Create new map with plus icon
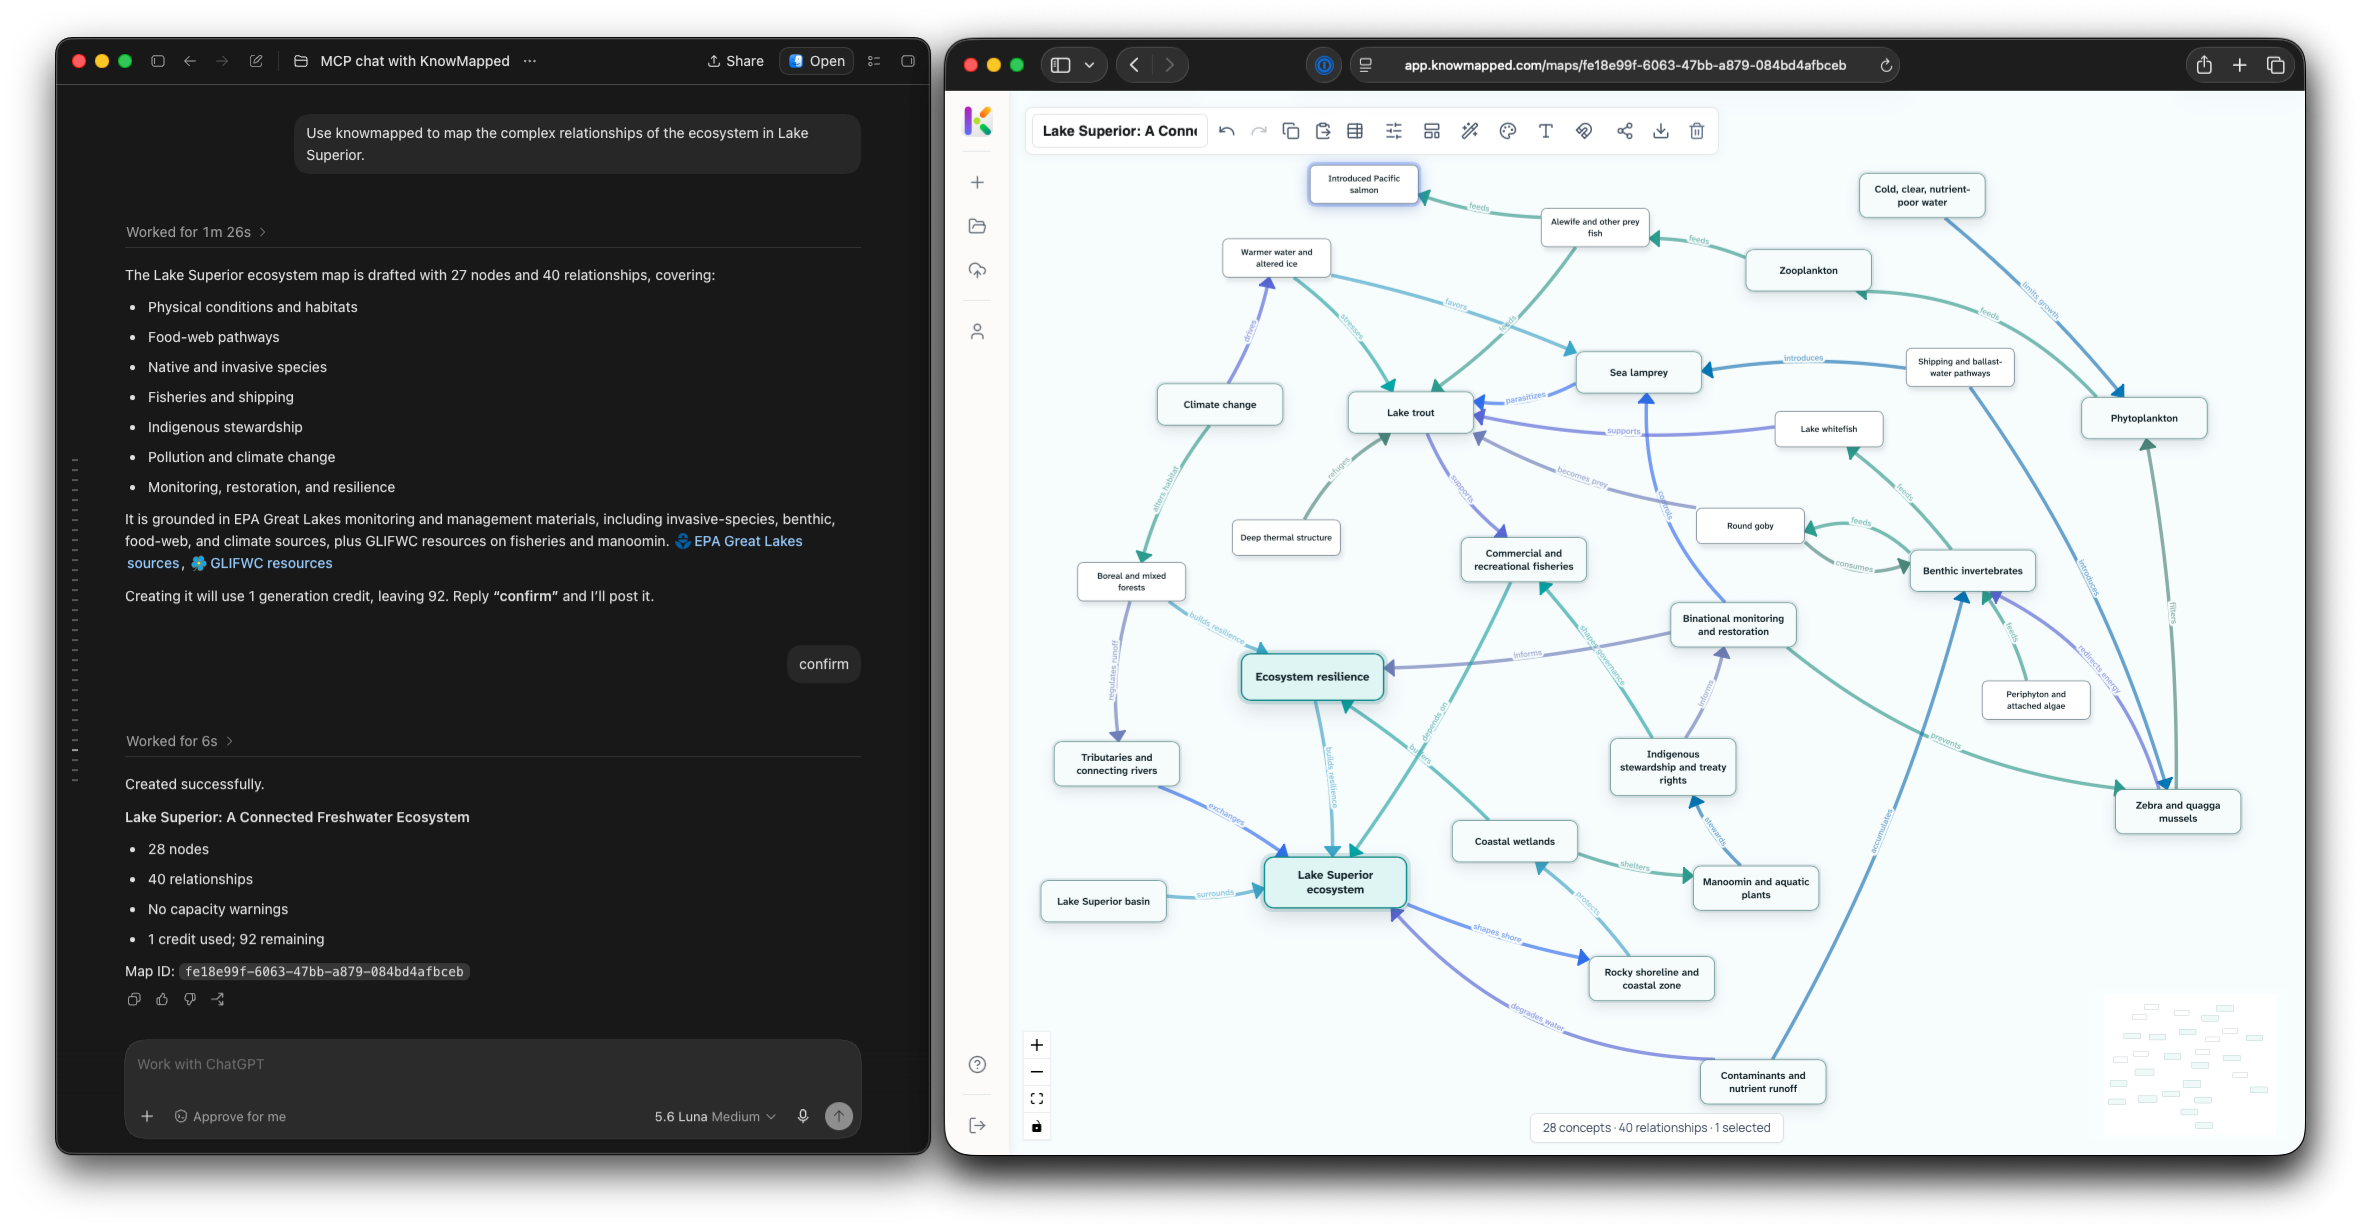The width and height of the screenshot is (2361, 1229). [x=978, y=182]
